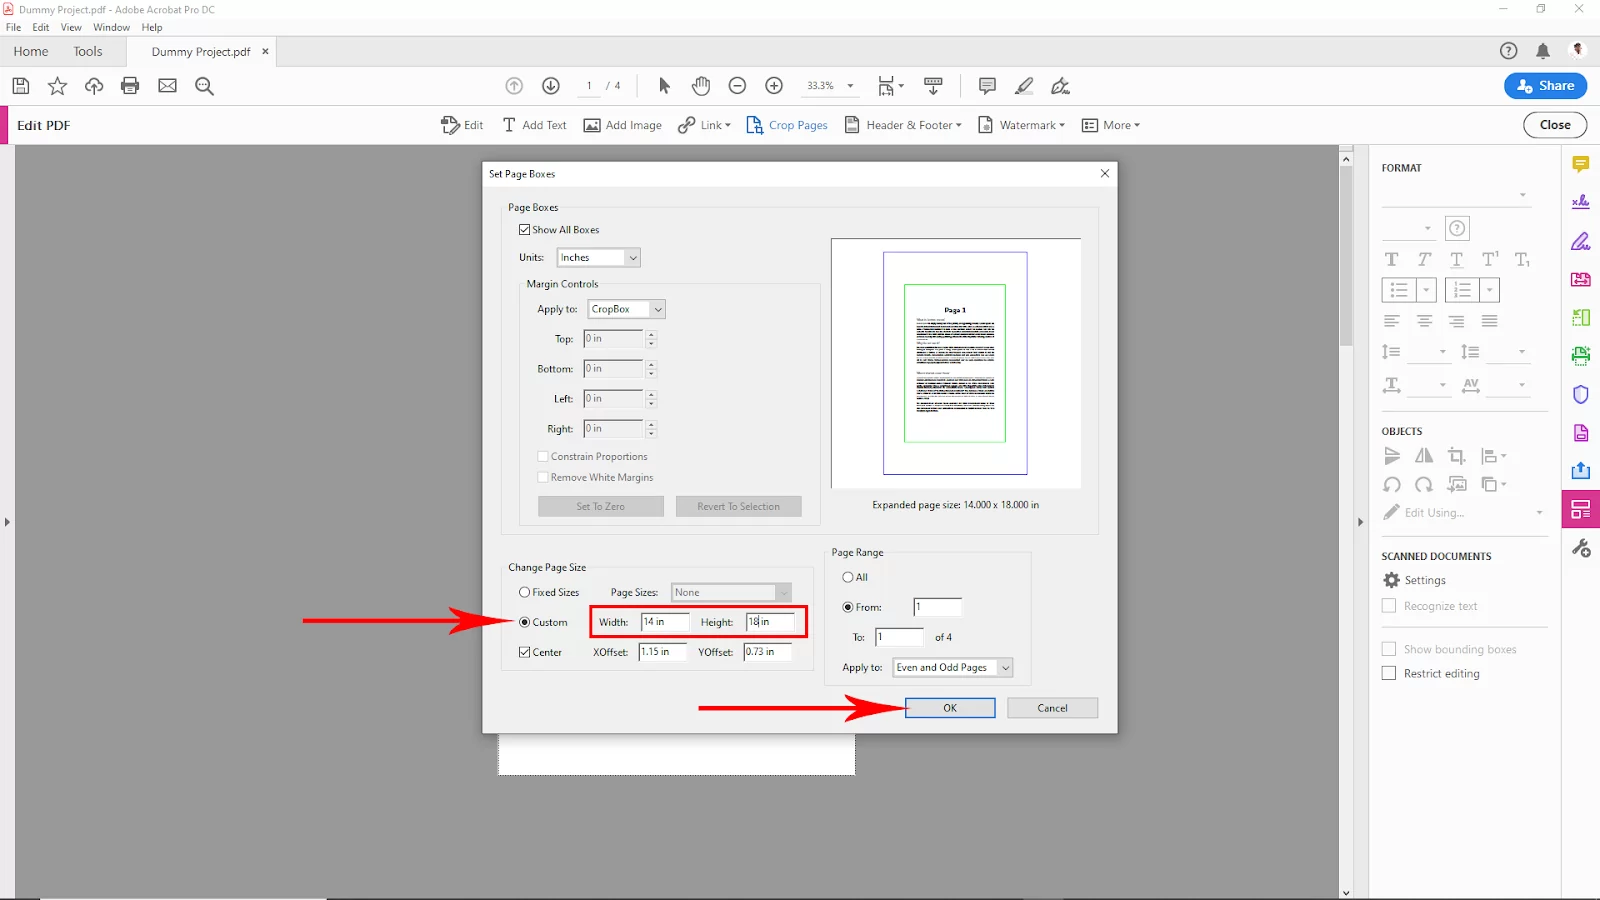Enable Recognize text checkbox
This screenshot has width=1600, height=900.
[x=1389, y=606]
